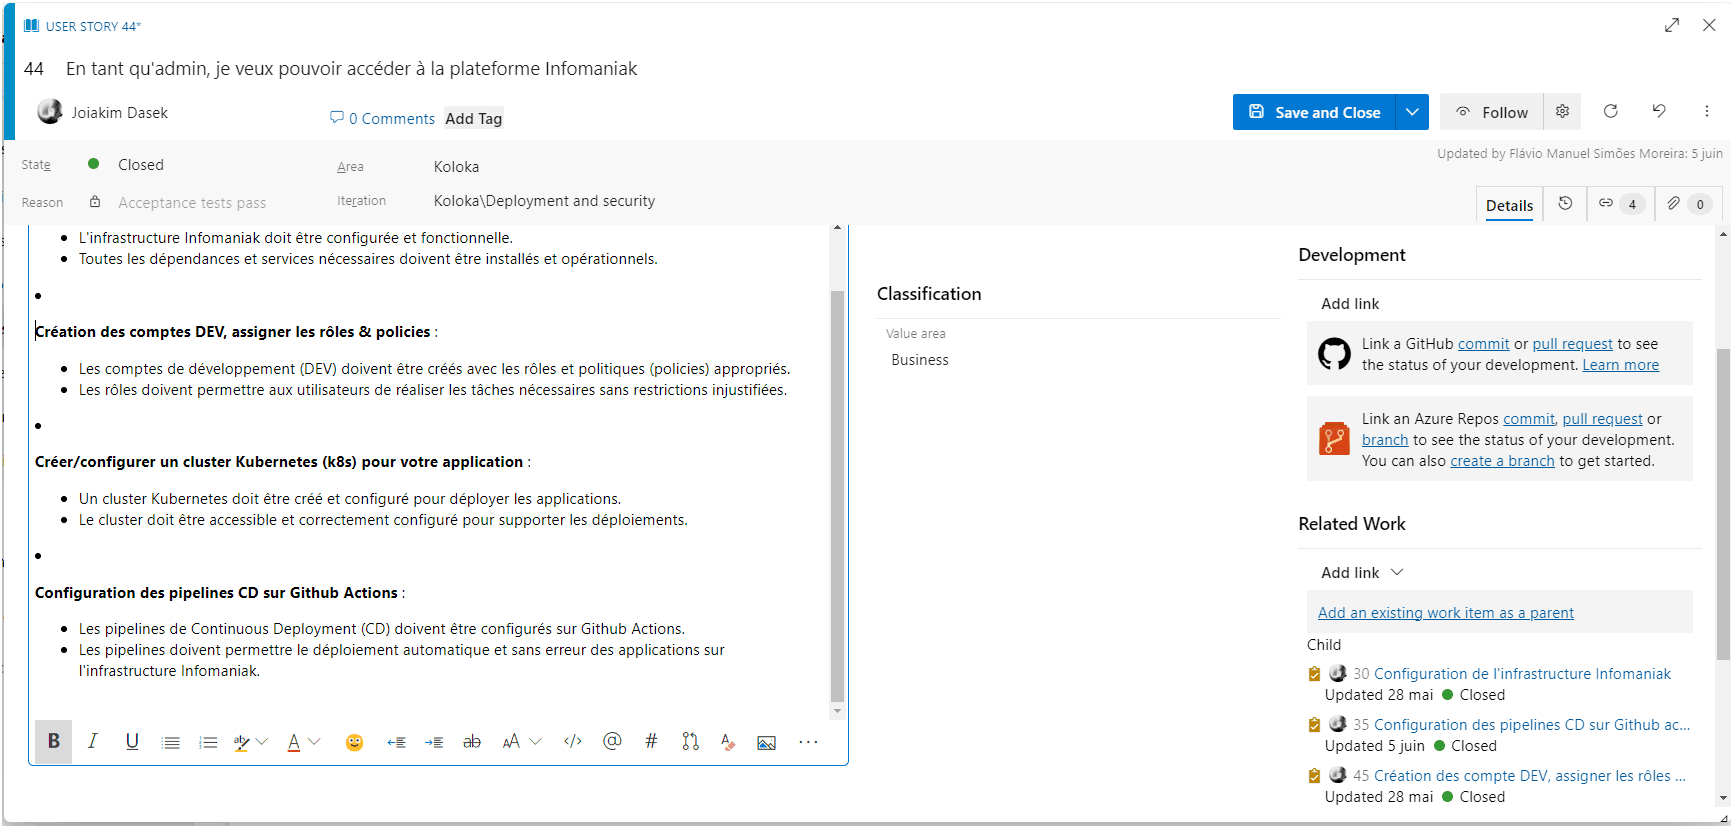Click Add an existing work item as a parent

tap(1445, 613)
